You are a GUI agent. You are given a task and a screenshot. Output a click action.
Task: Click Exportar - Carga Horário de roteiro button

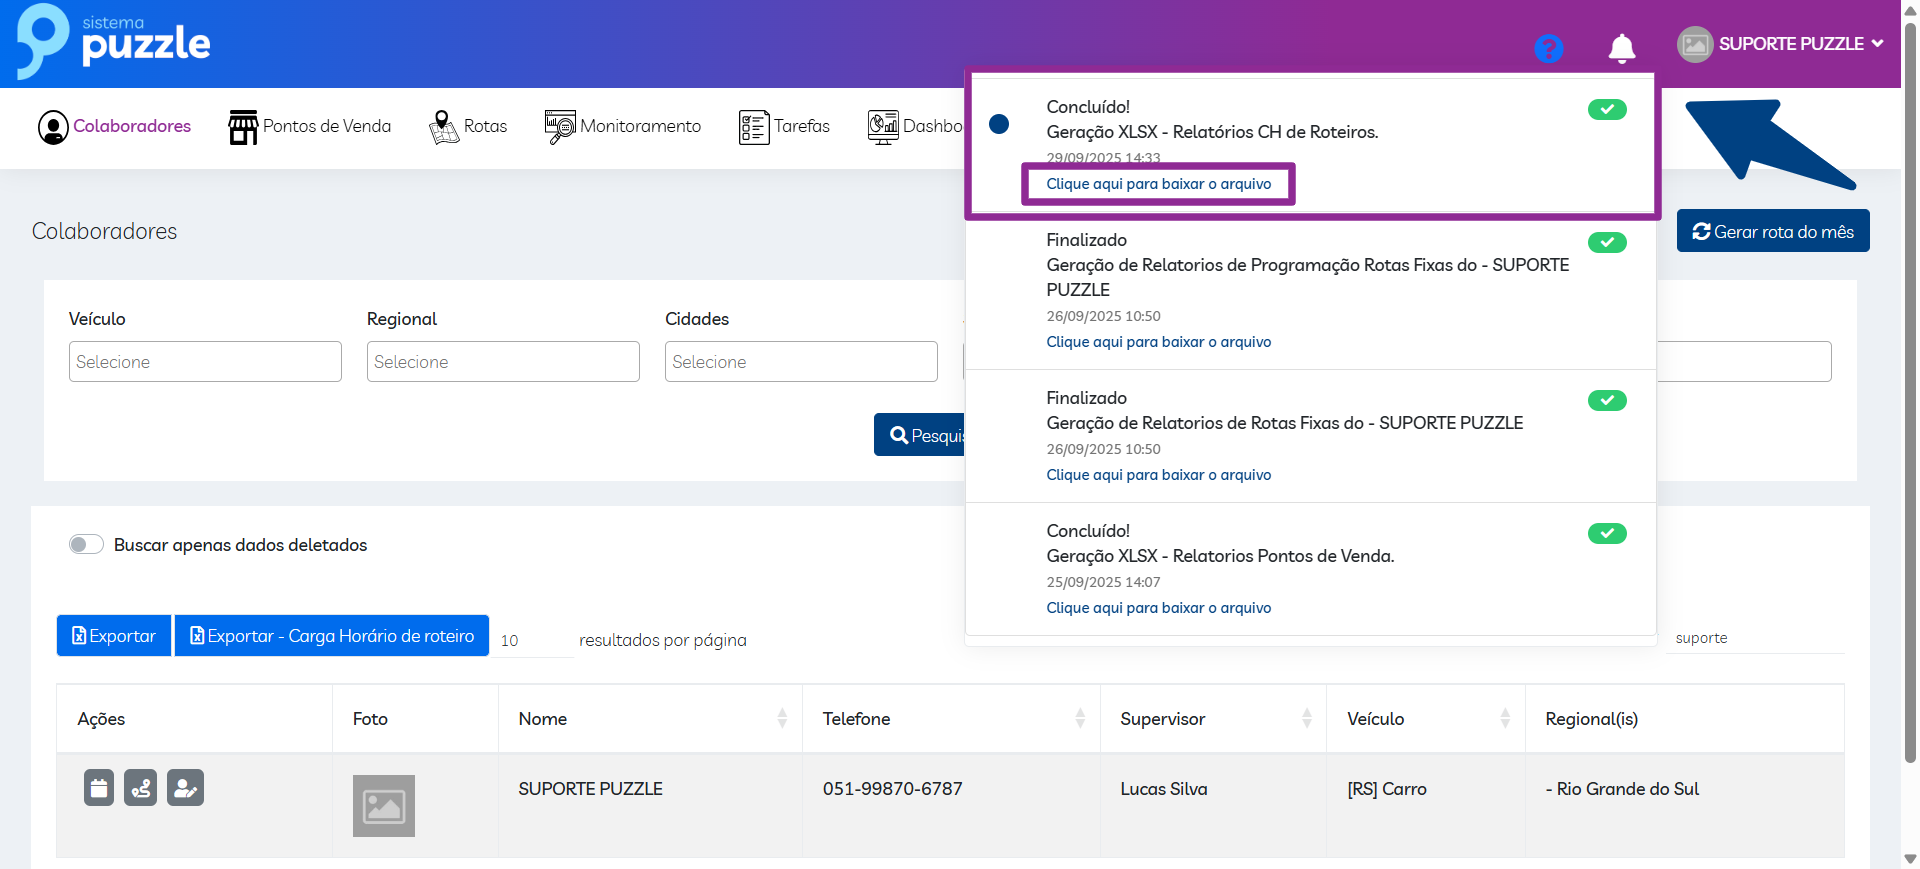332,636
